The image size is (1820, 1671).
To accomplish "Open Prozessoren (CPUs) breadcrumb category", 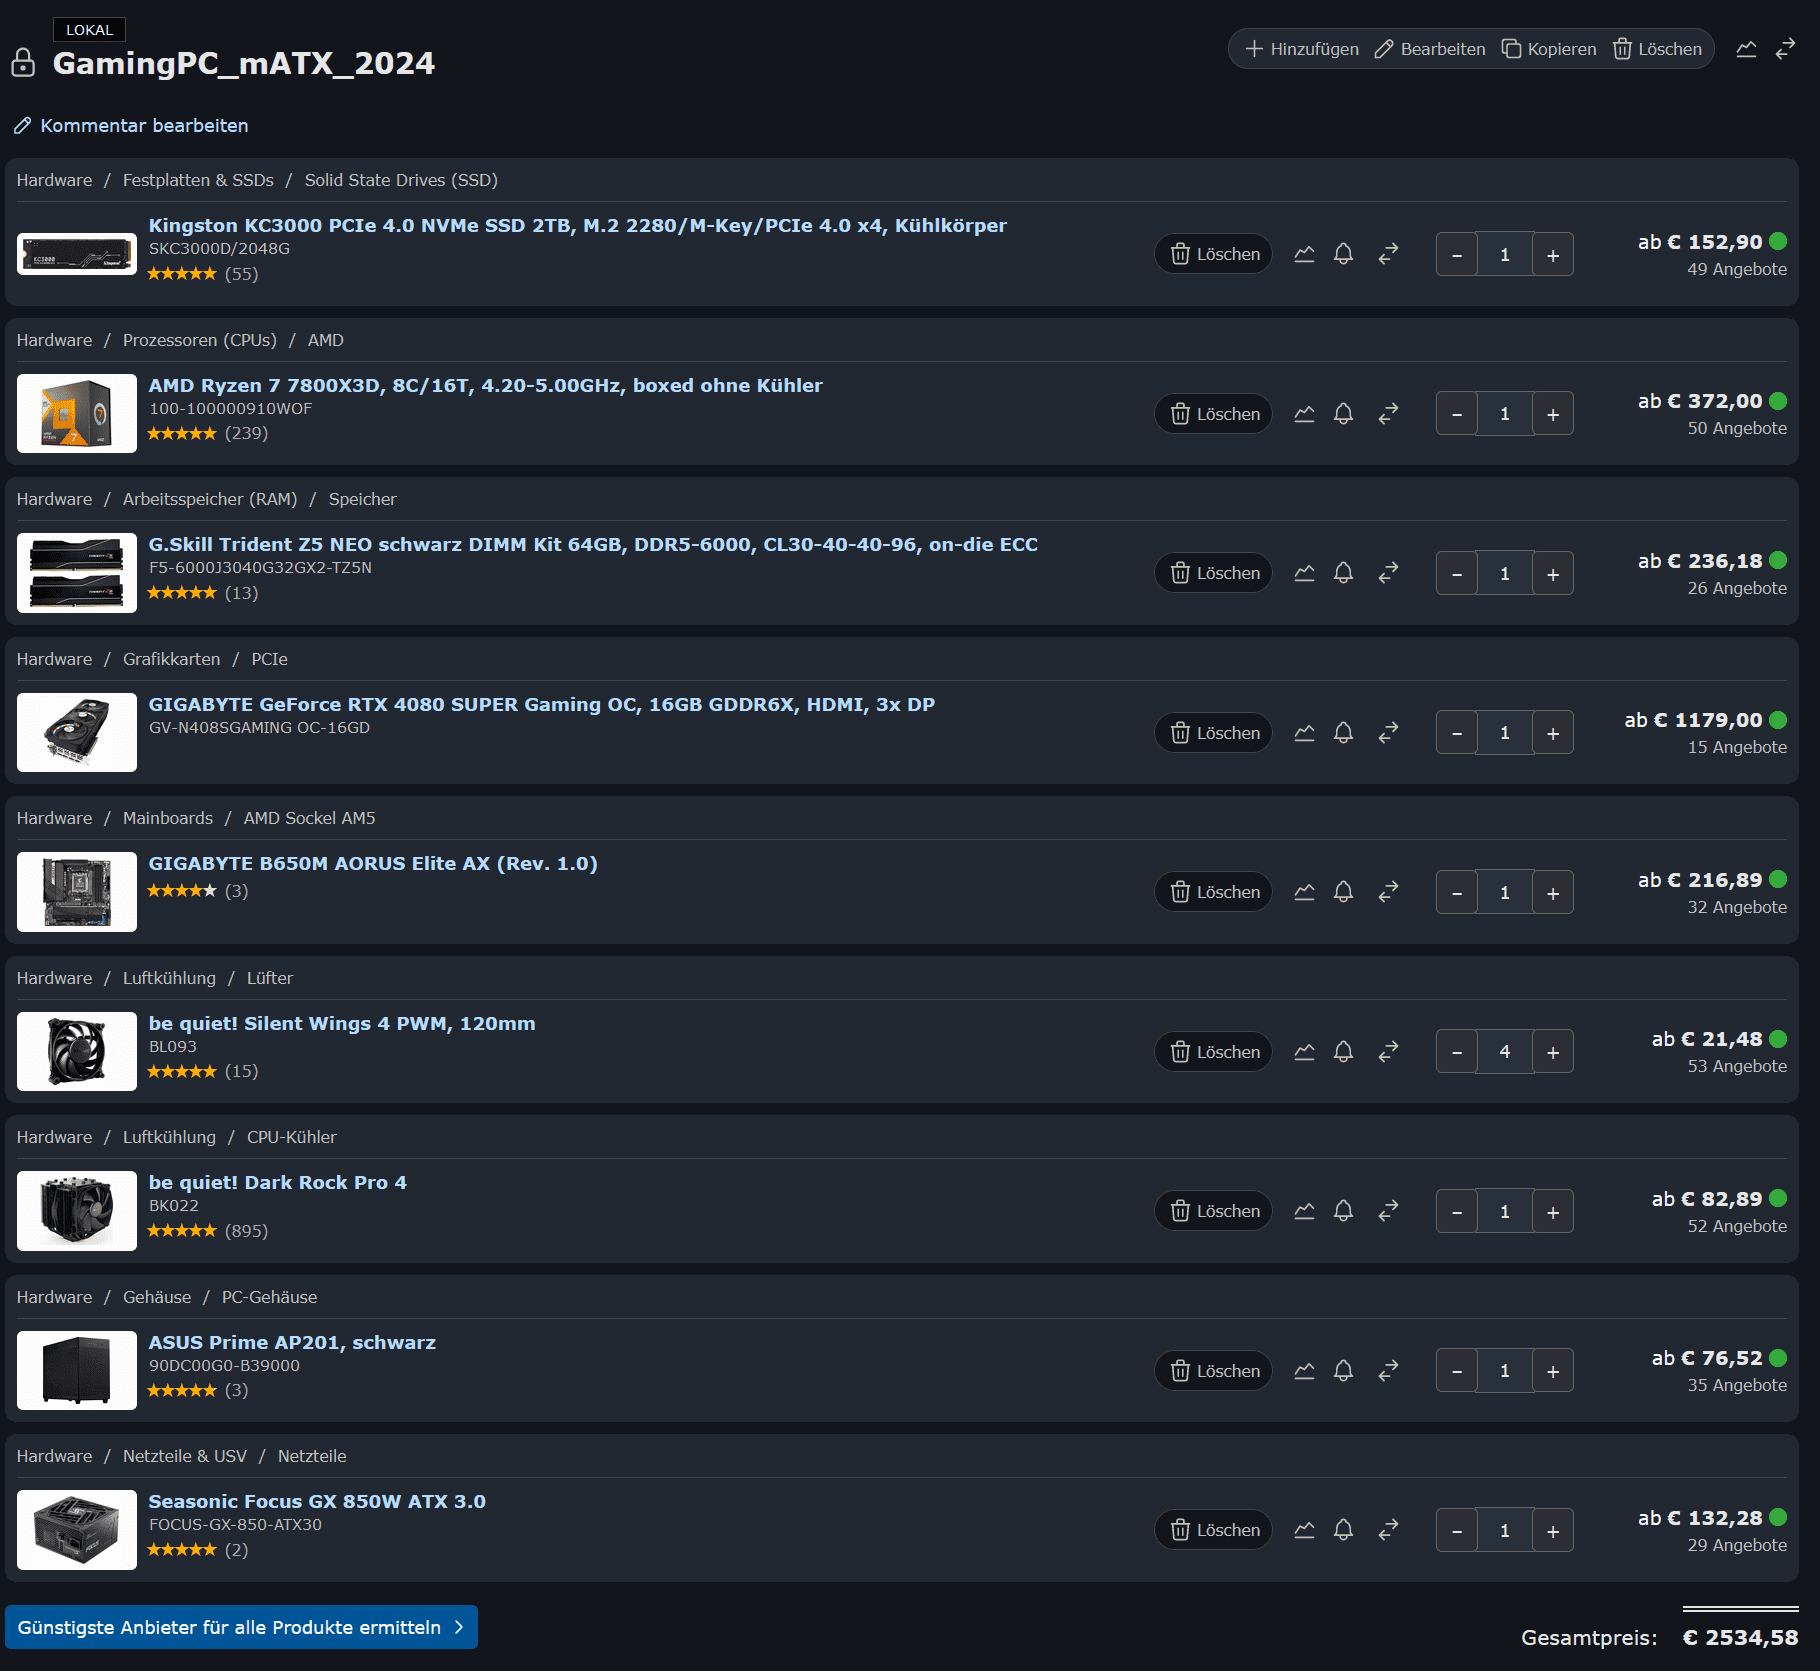I will 200,340.
